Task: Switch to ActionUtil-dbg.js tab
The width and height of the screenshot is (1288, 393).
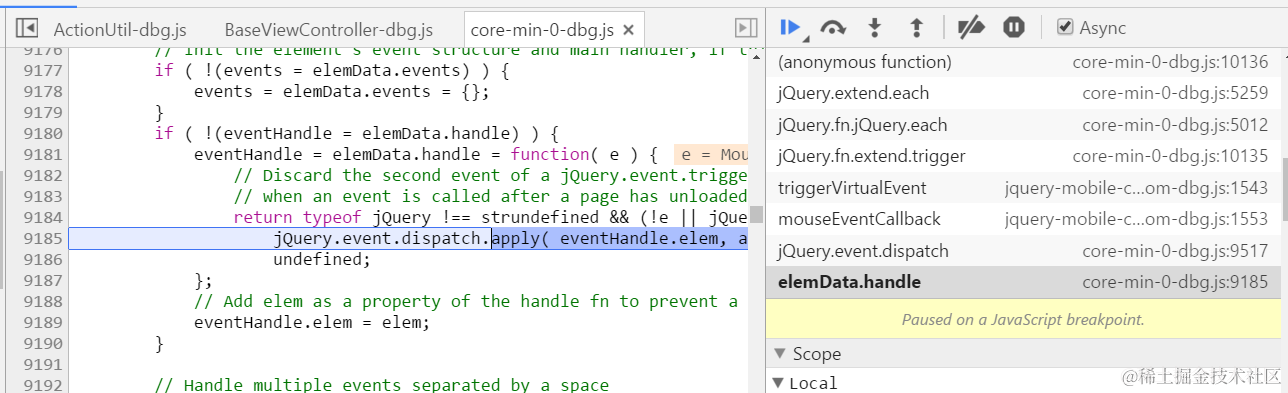Action: click(119, 29)
